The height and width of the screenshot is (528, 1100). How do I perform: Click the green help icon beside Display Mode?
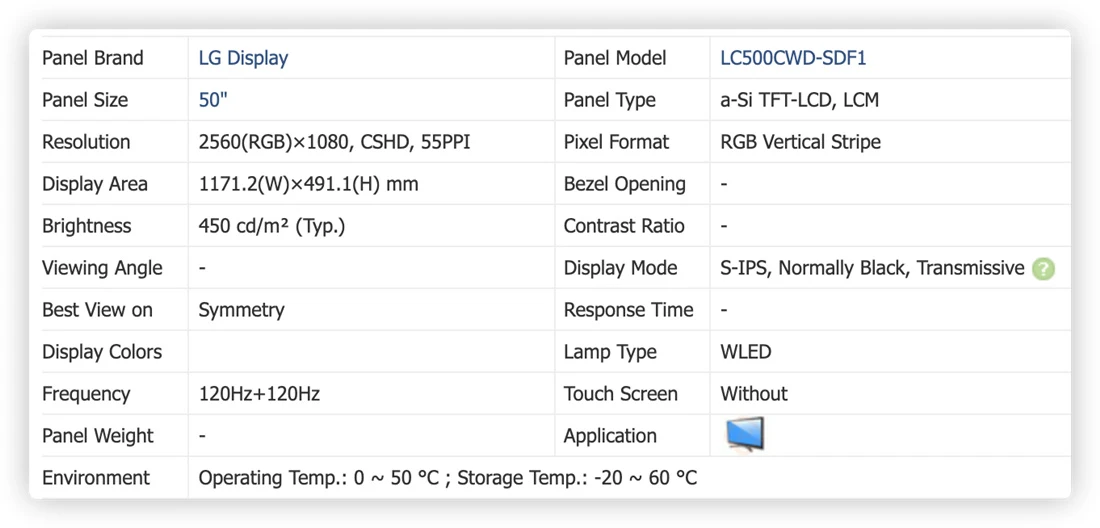1043,269
